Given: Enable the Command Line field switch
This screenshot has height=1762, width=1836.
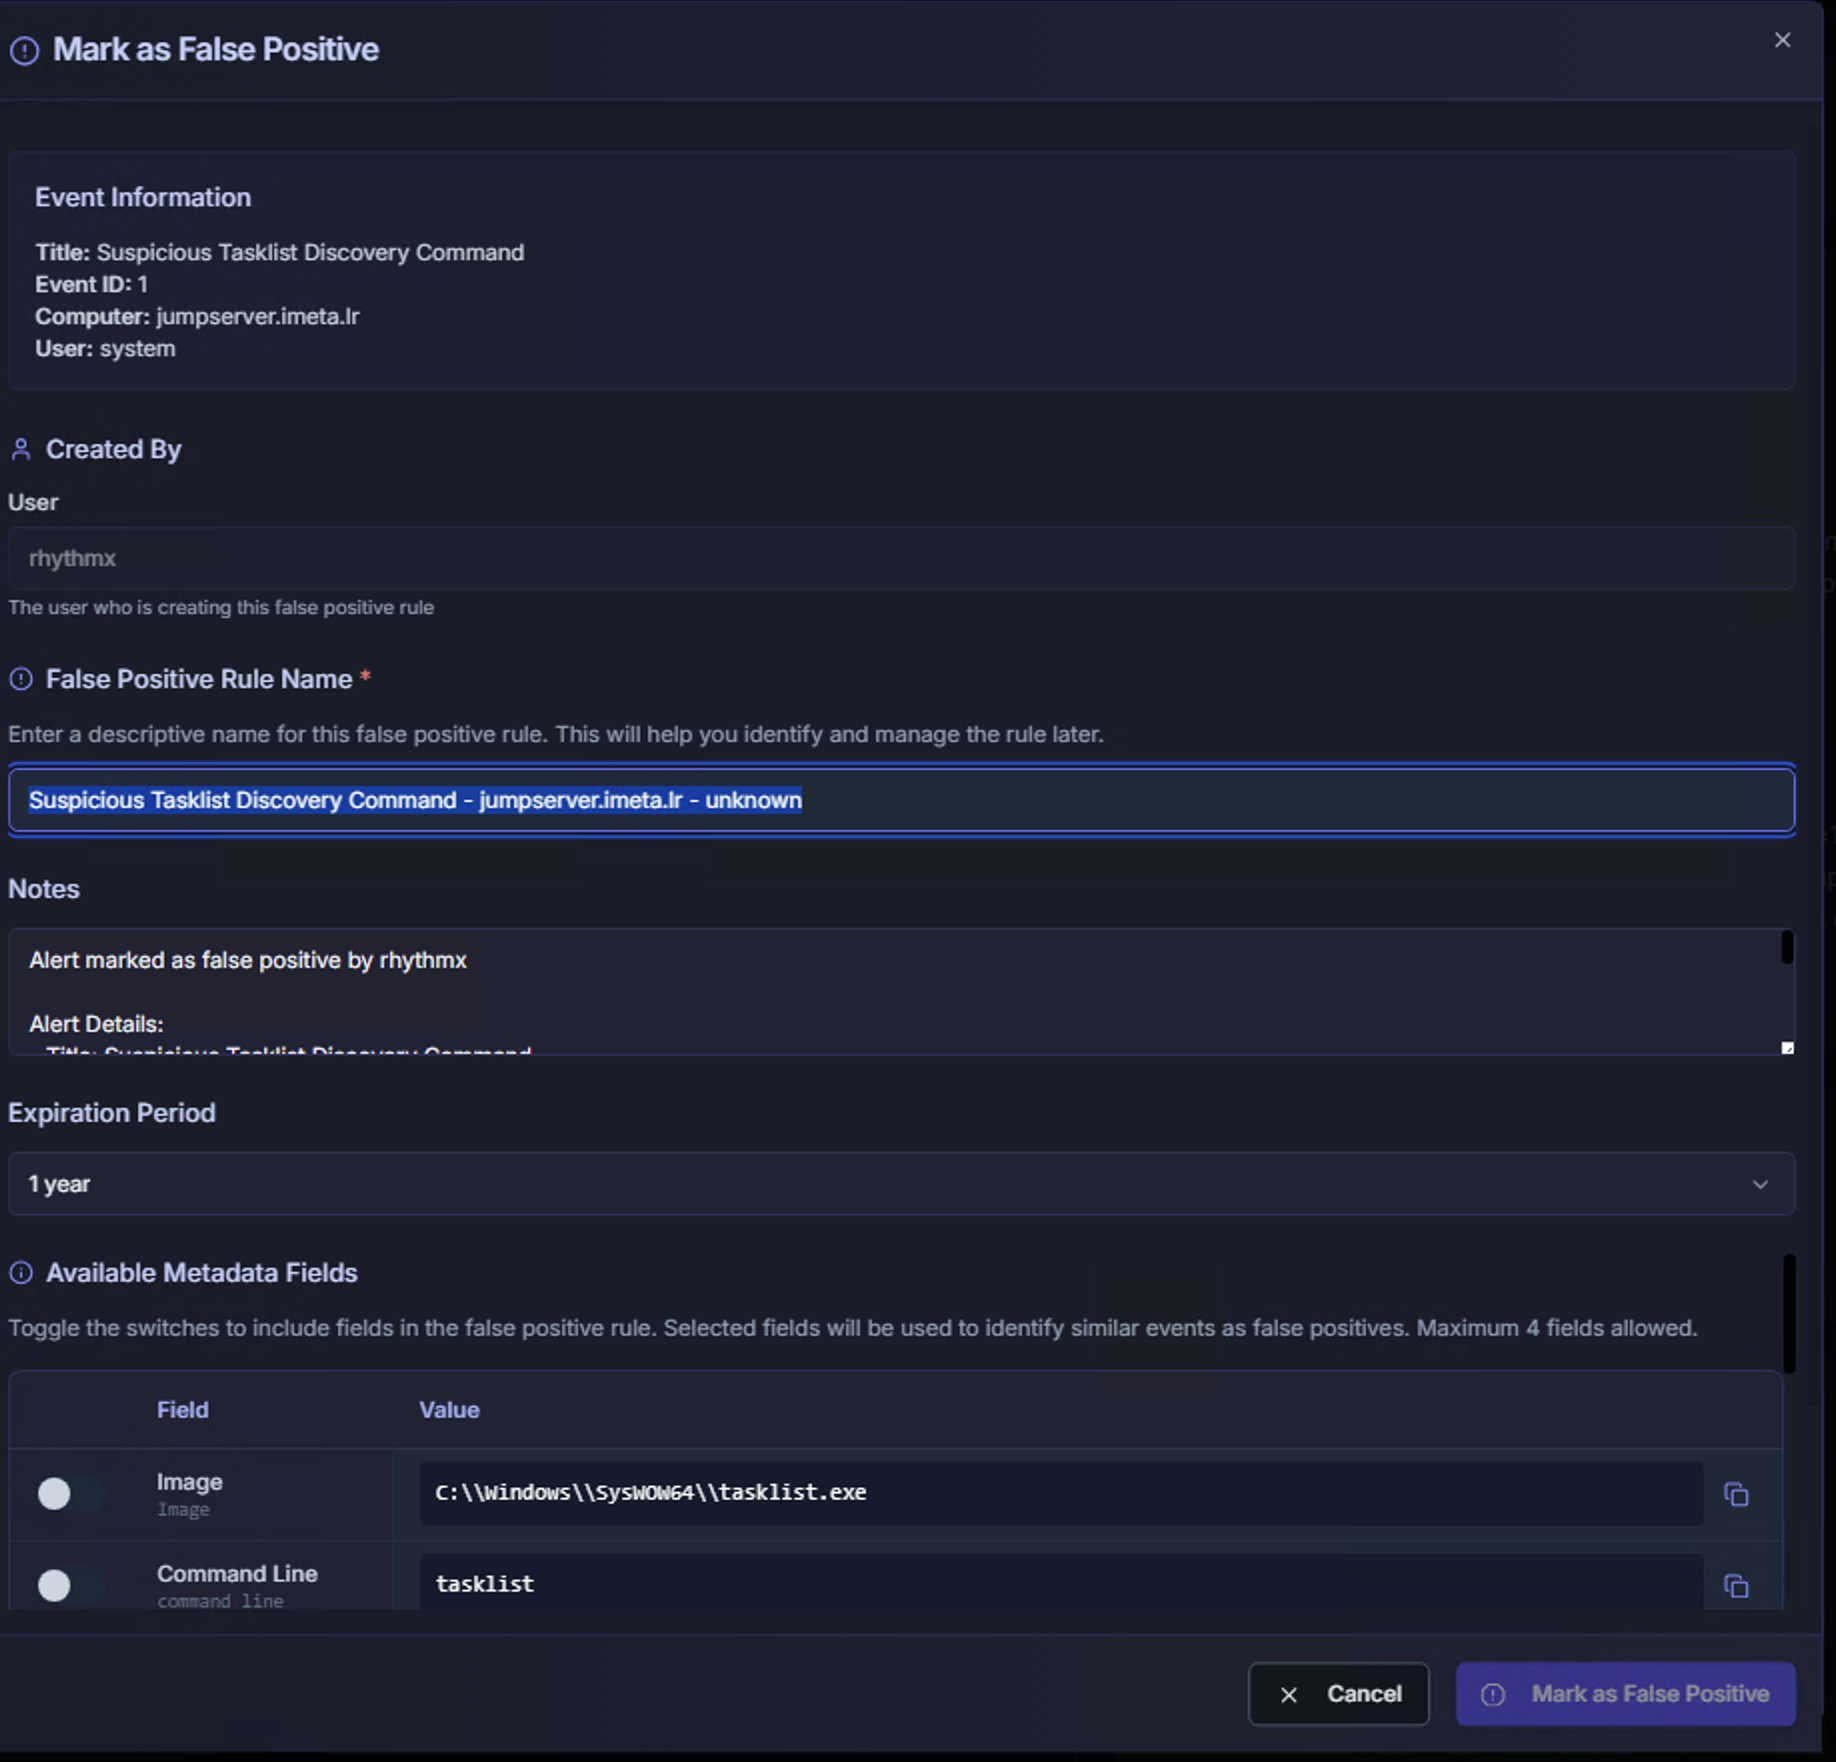Looking at the screenshot, I should [68, 1585].
